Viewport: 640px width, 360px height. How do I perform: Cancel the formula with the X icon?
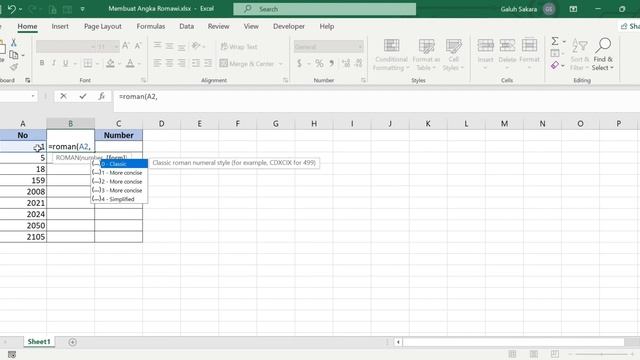pyautogui.click(x=63, y=96)
